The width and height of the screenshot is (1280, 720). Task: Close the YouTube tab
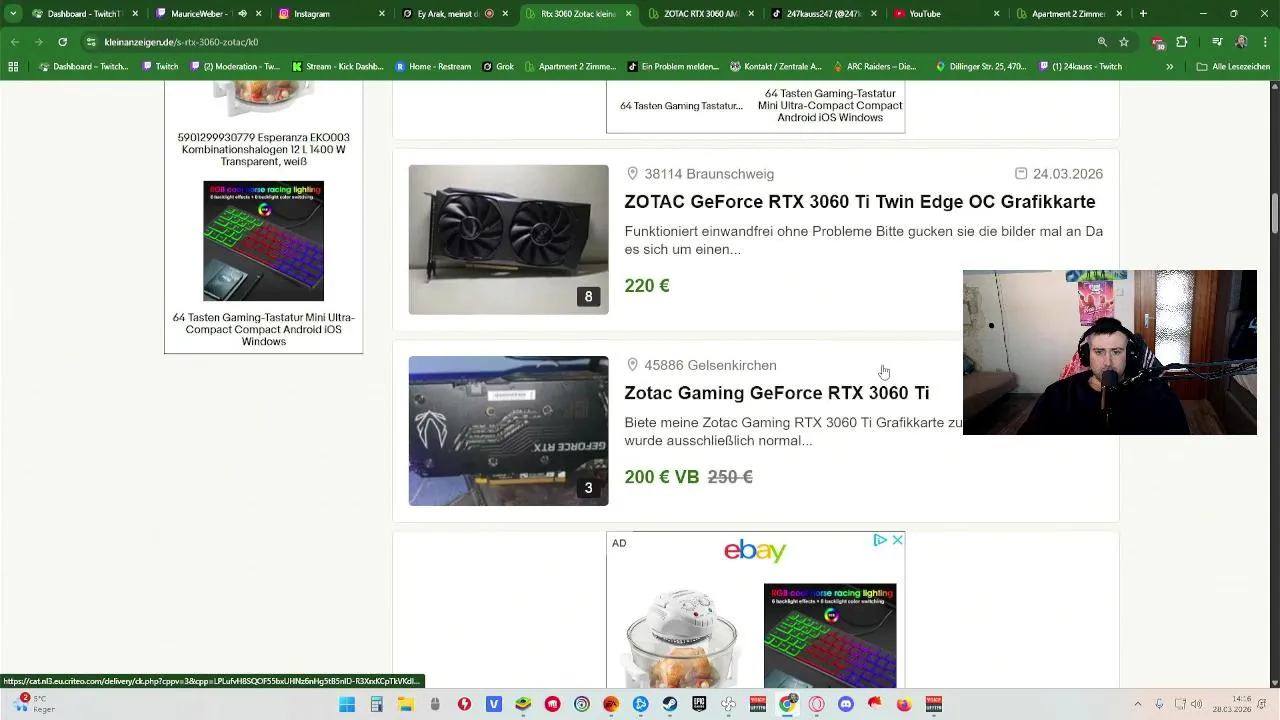pyautogui.click(x=996, y=14)
